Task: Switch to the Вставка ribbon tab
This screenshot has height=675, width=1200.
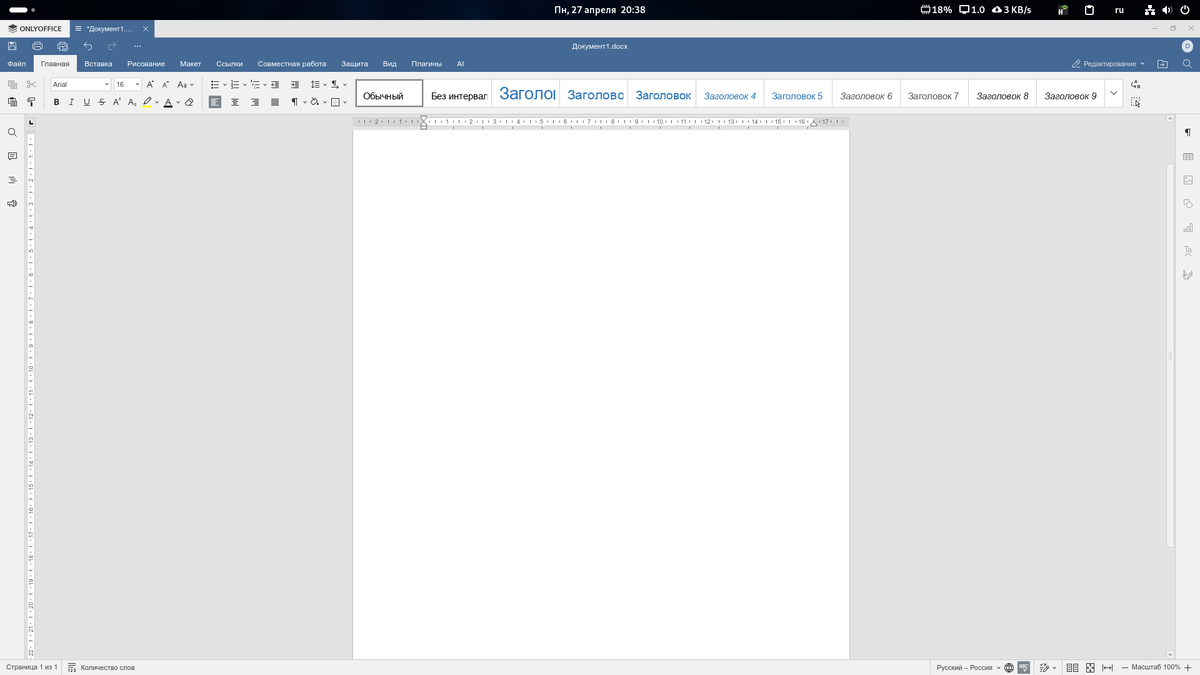Action: 97,63
